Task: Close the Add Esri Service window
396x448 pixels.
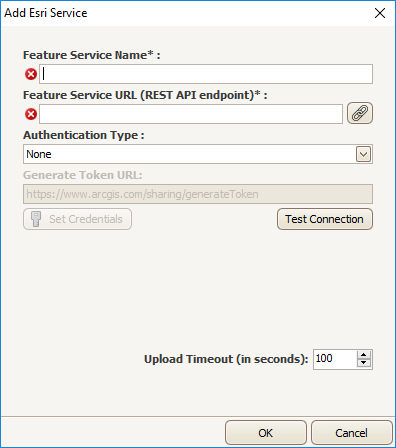Action: [x=380, y=13]
